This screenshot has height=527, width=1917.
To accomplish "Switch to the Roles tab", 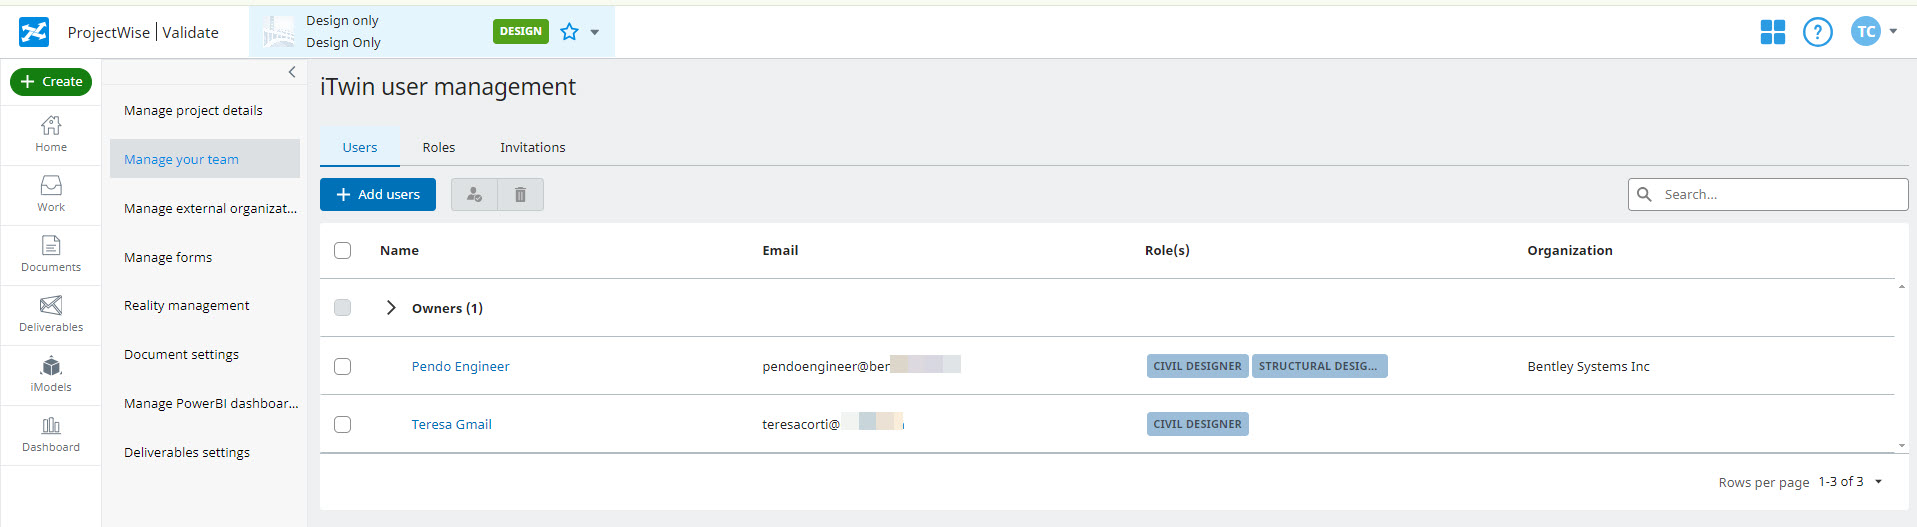I will 438,147.
